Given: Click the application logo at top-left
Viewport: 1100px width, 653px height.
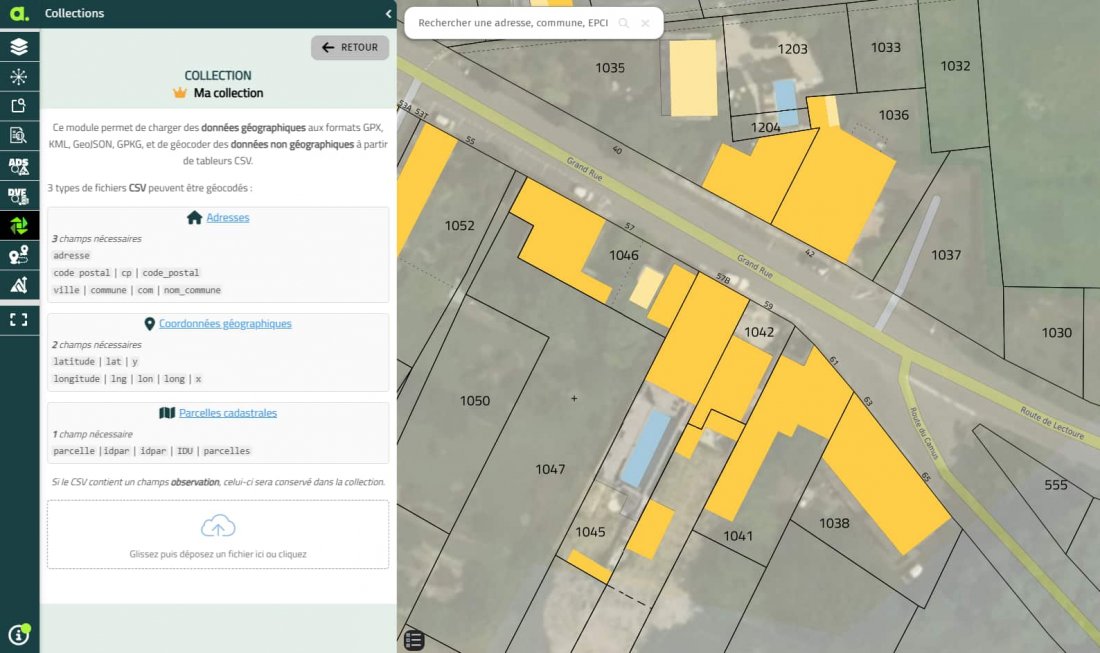Looking at the screenshot, I should pyautogui.click(x=19, y=14).
